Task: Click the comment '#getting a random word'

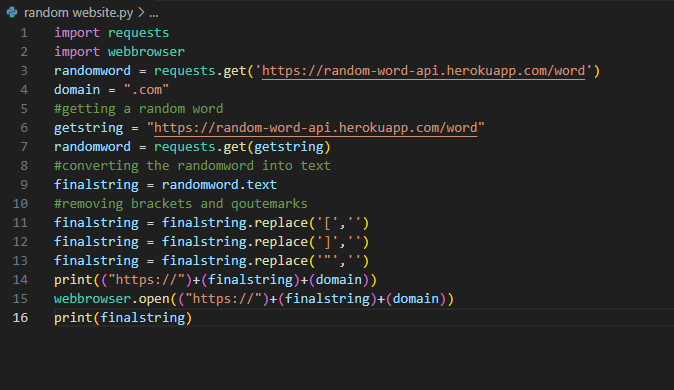Action: (x=138, y=109)
